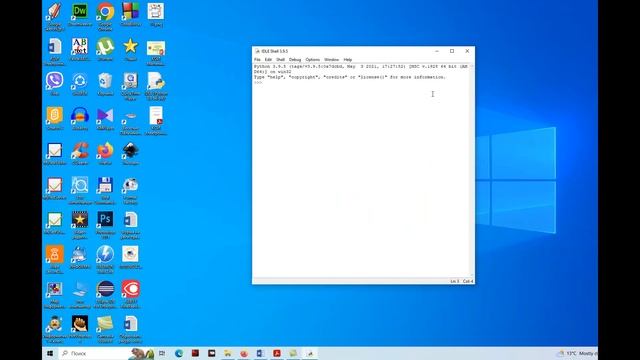This screenshot has width=640, height=360.
Task: Switch to Word on the taskbar
Action: tap(260, 353)
